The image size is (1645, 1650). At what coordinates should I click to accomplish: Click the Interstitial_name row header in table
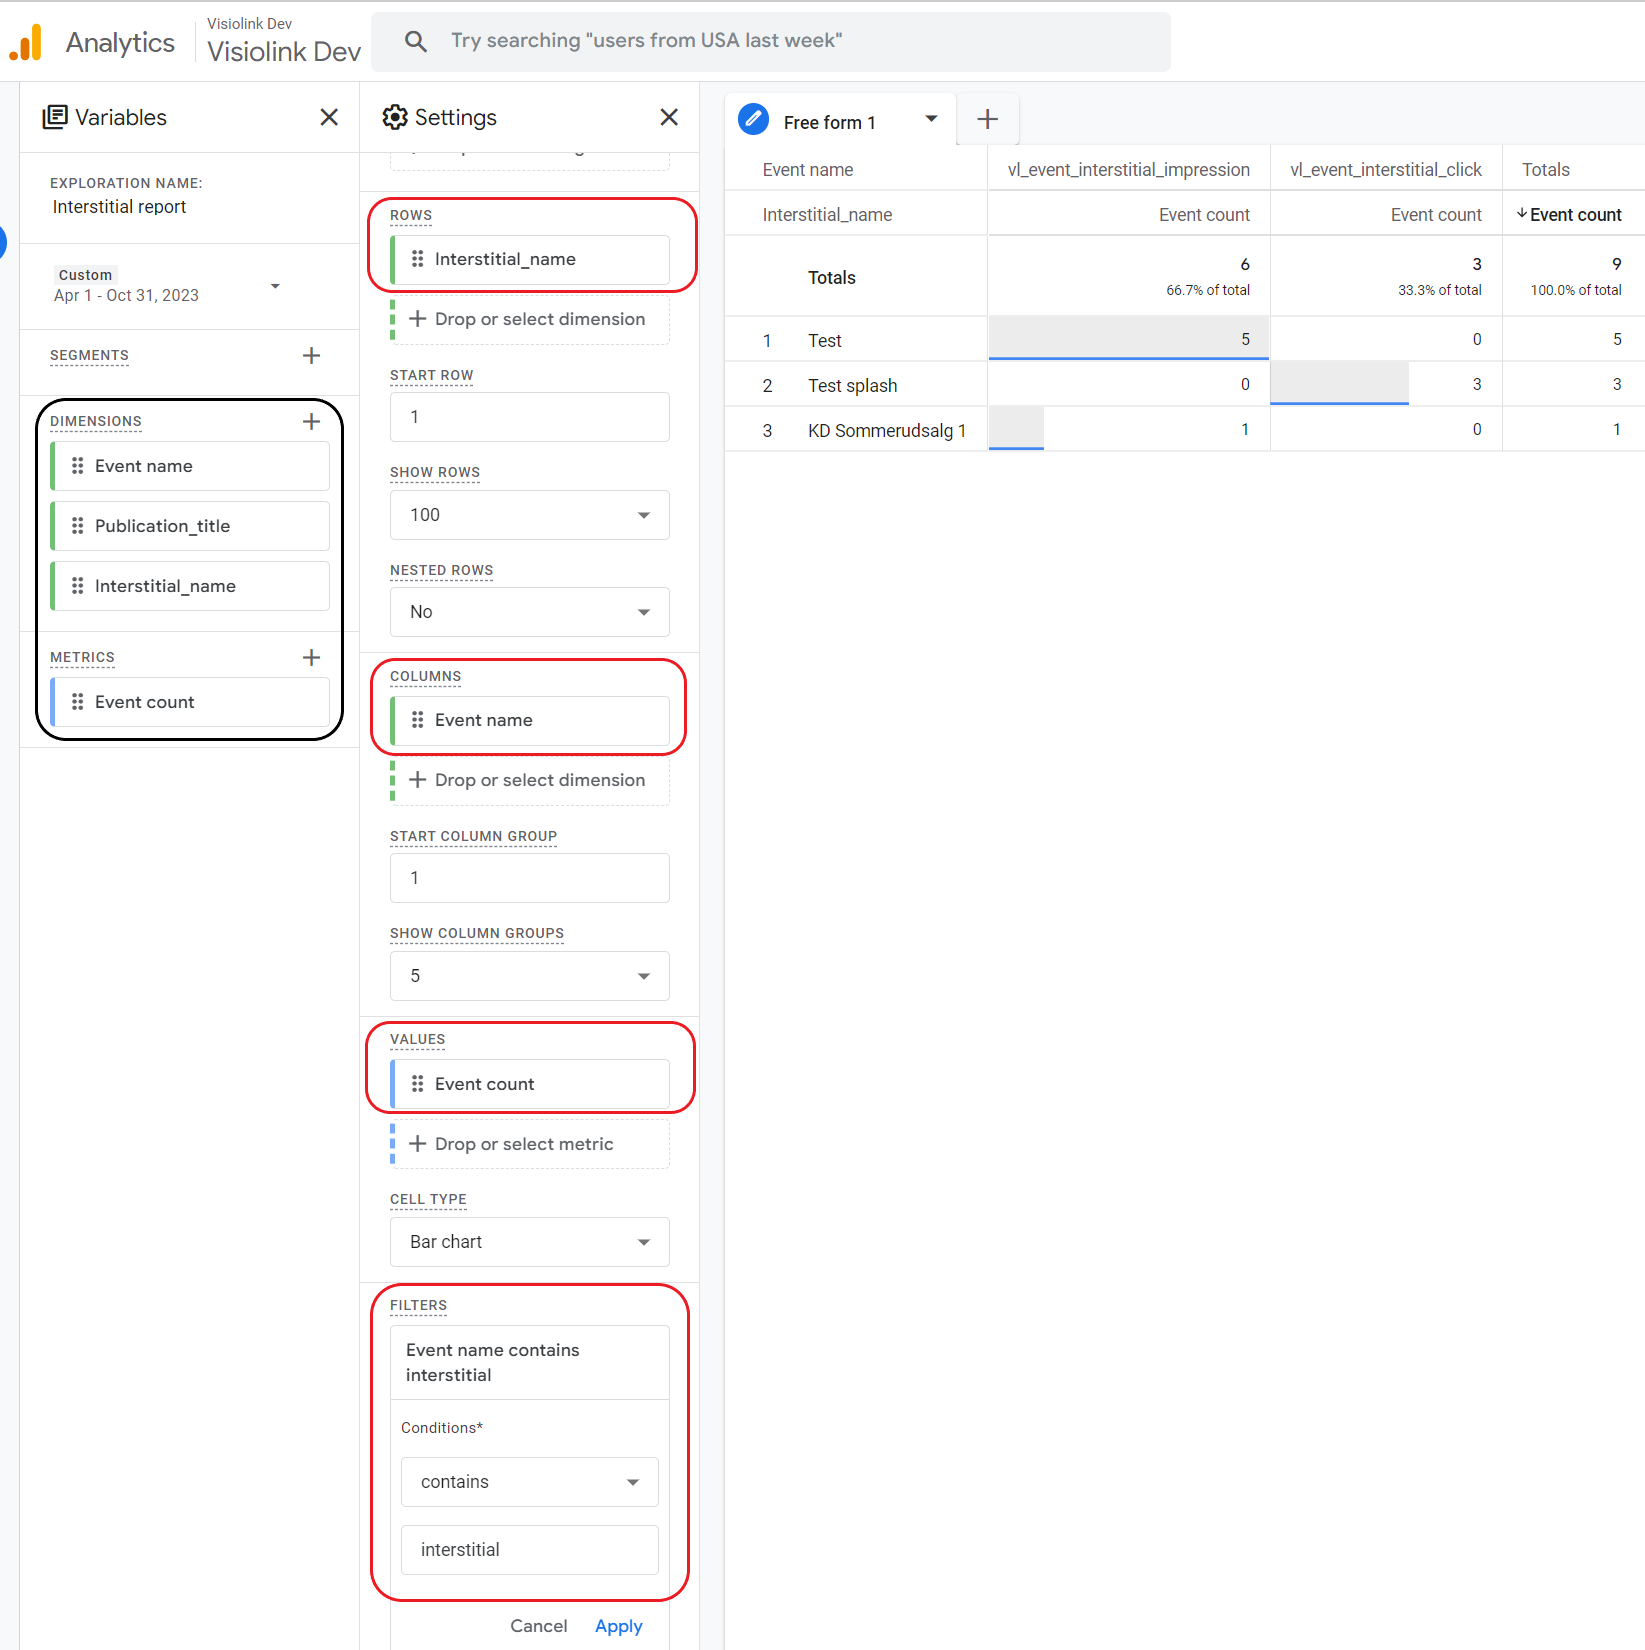[828, 215]
